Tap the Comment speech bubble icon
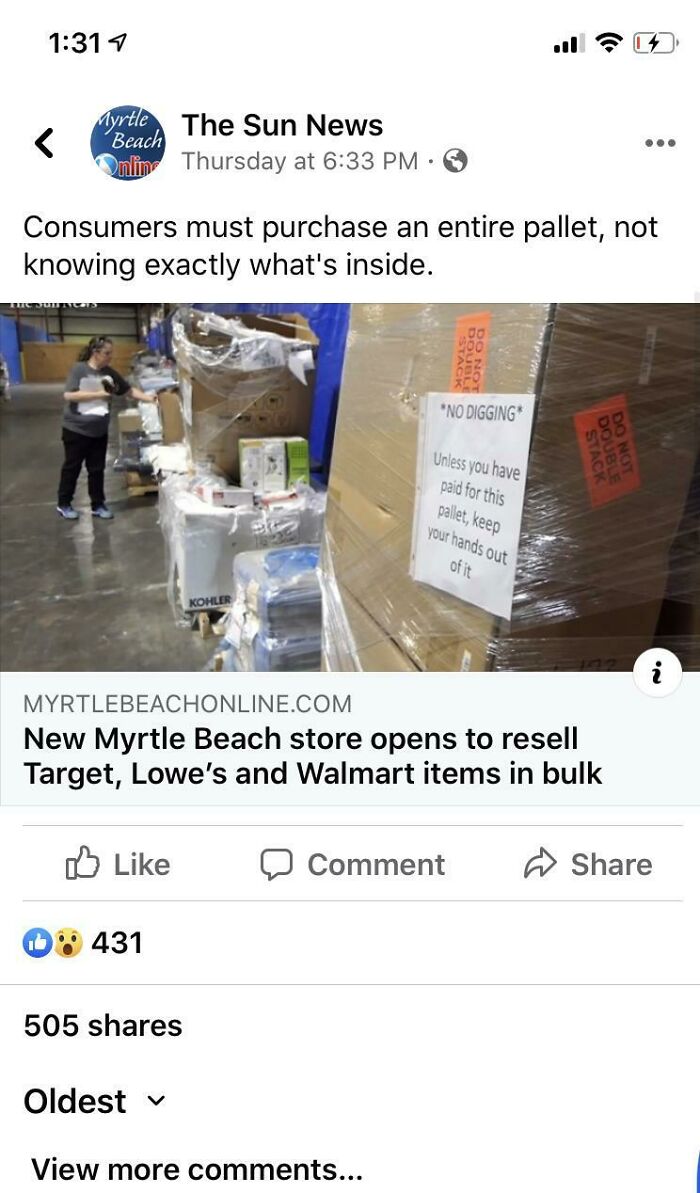 pyautogui.click(x=277, y=864)
